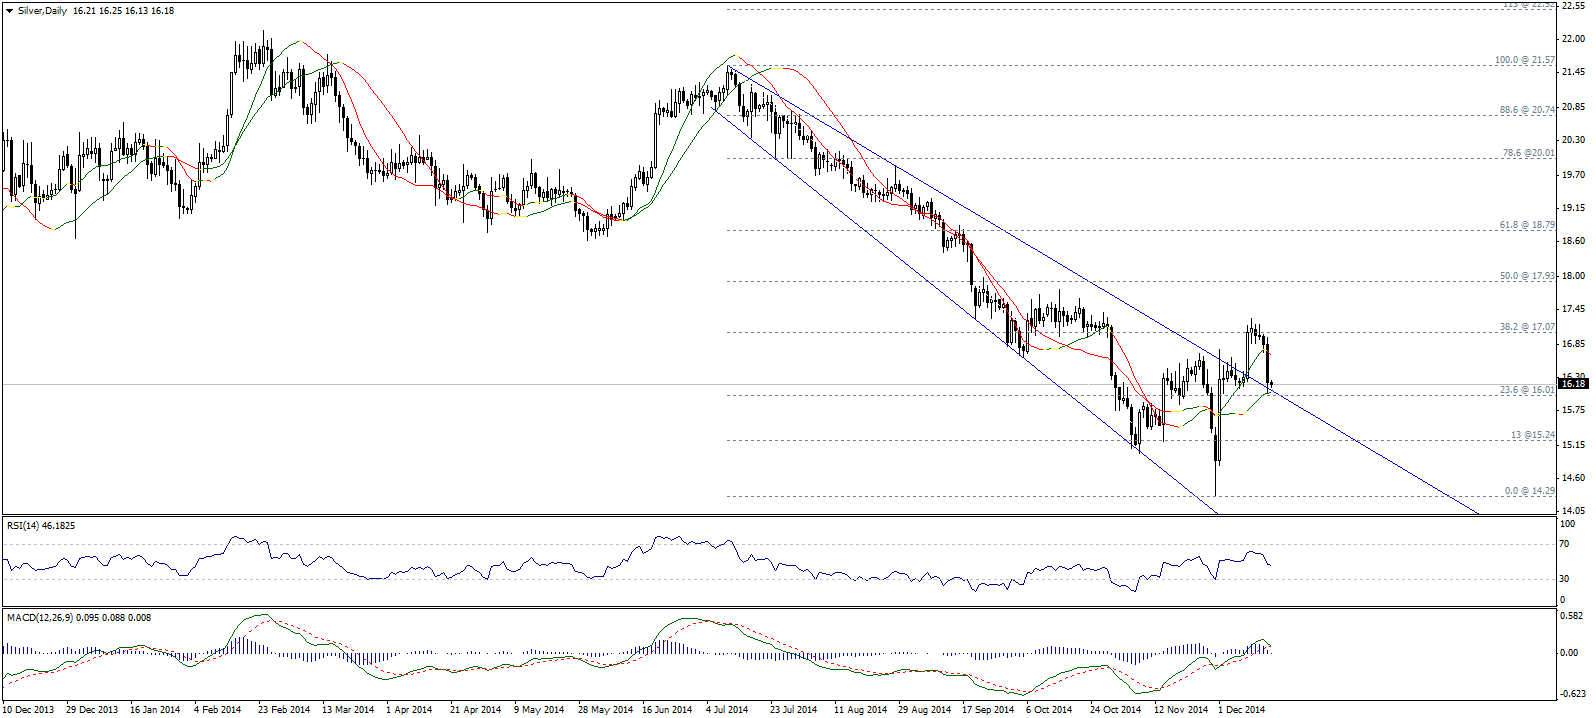Click date label "4 Jul 2014"
This screenshot has height=718, width=1596.
(x=728, y=710)
